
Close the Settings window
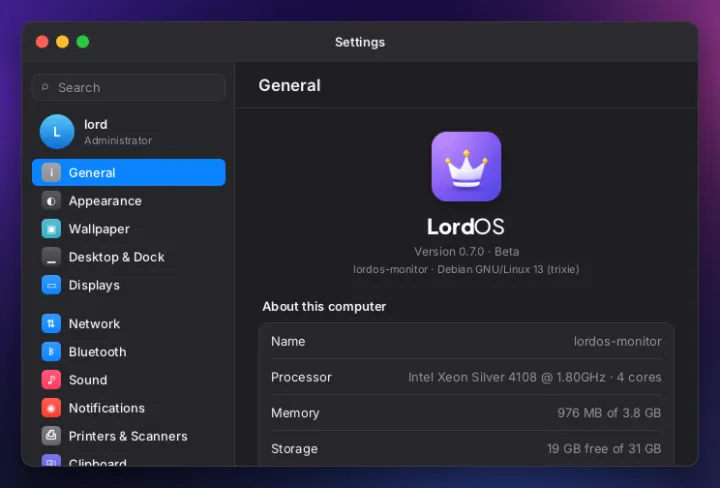[42, 42]
